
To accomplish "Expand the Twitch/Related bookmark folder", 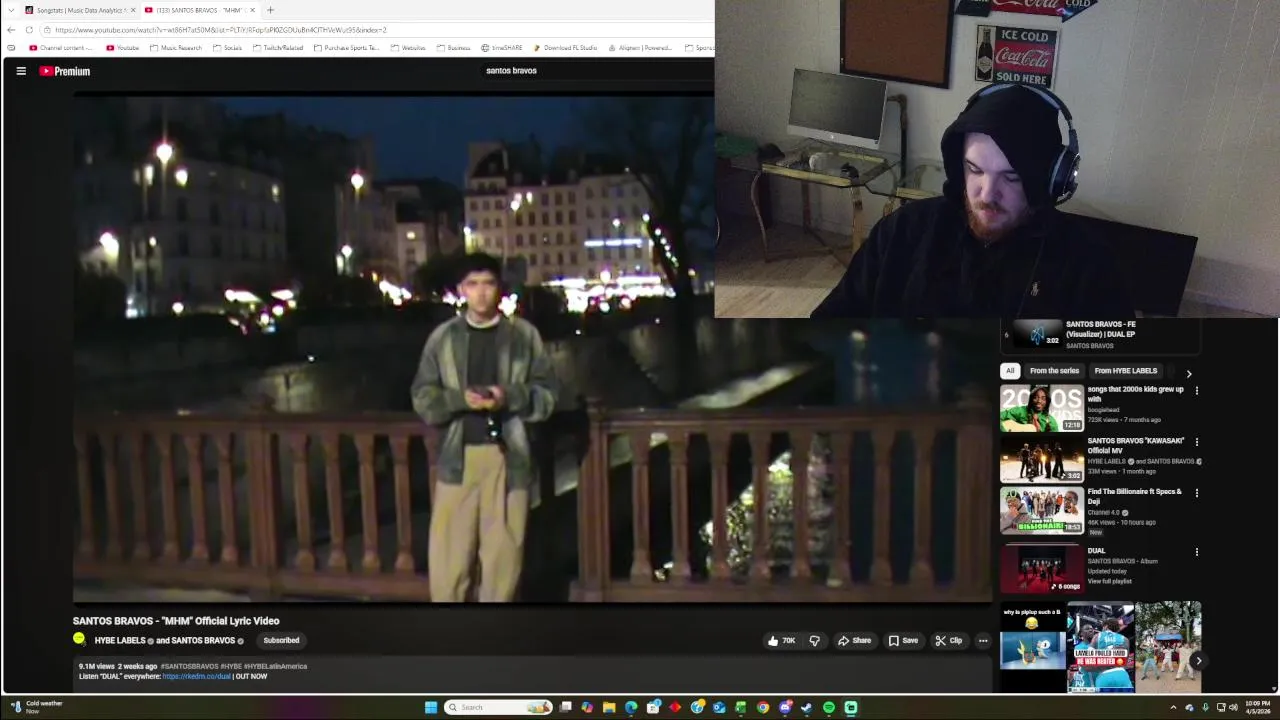I will point(278,48).
